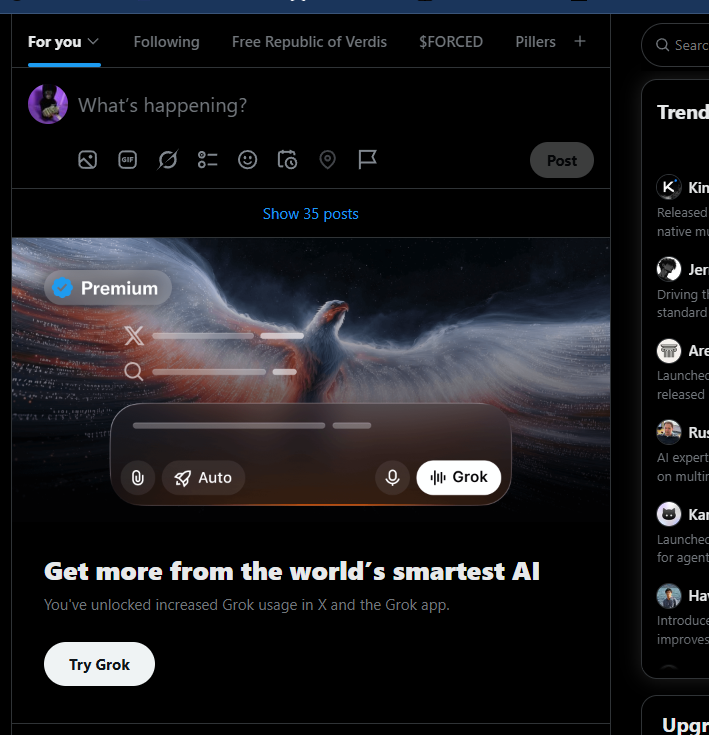Insert a GIF into the post
This screenshot has width=709, height=735.
(127, 160)
